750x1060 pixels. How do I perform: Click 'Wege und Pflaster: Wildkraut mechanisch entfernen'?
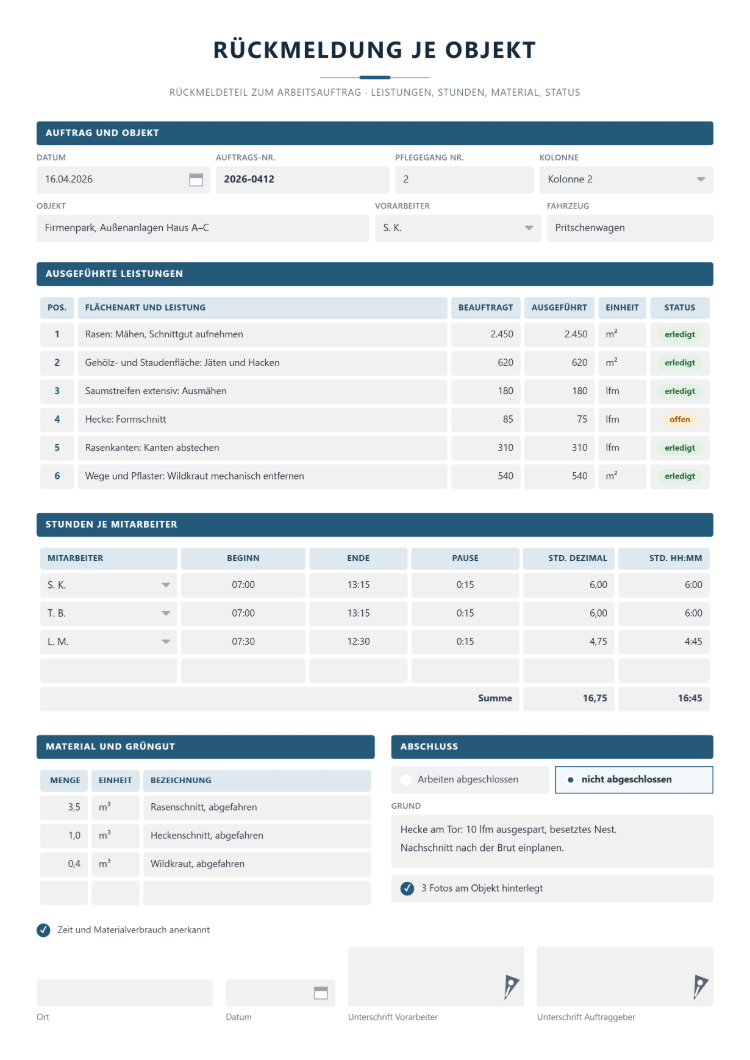[262, 477]
